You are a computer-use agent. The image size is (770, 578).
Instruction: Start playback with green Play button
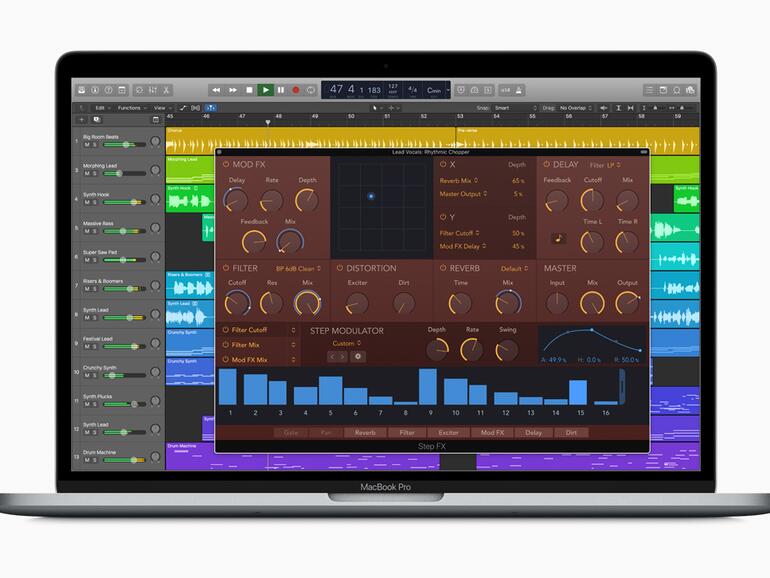[265, 90]
